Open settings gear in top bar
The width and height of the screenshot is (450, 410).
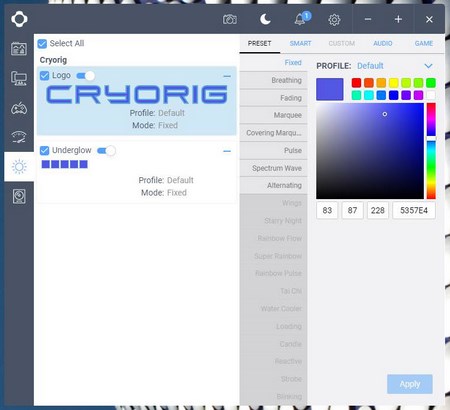point(334,20)
